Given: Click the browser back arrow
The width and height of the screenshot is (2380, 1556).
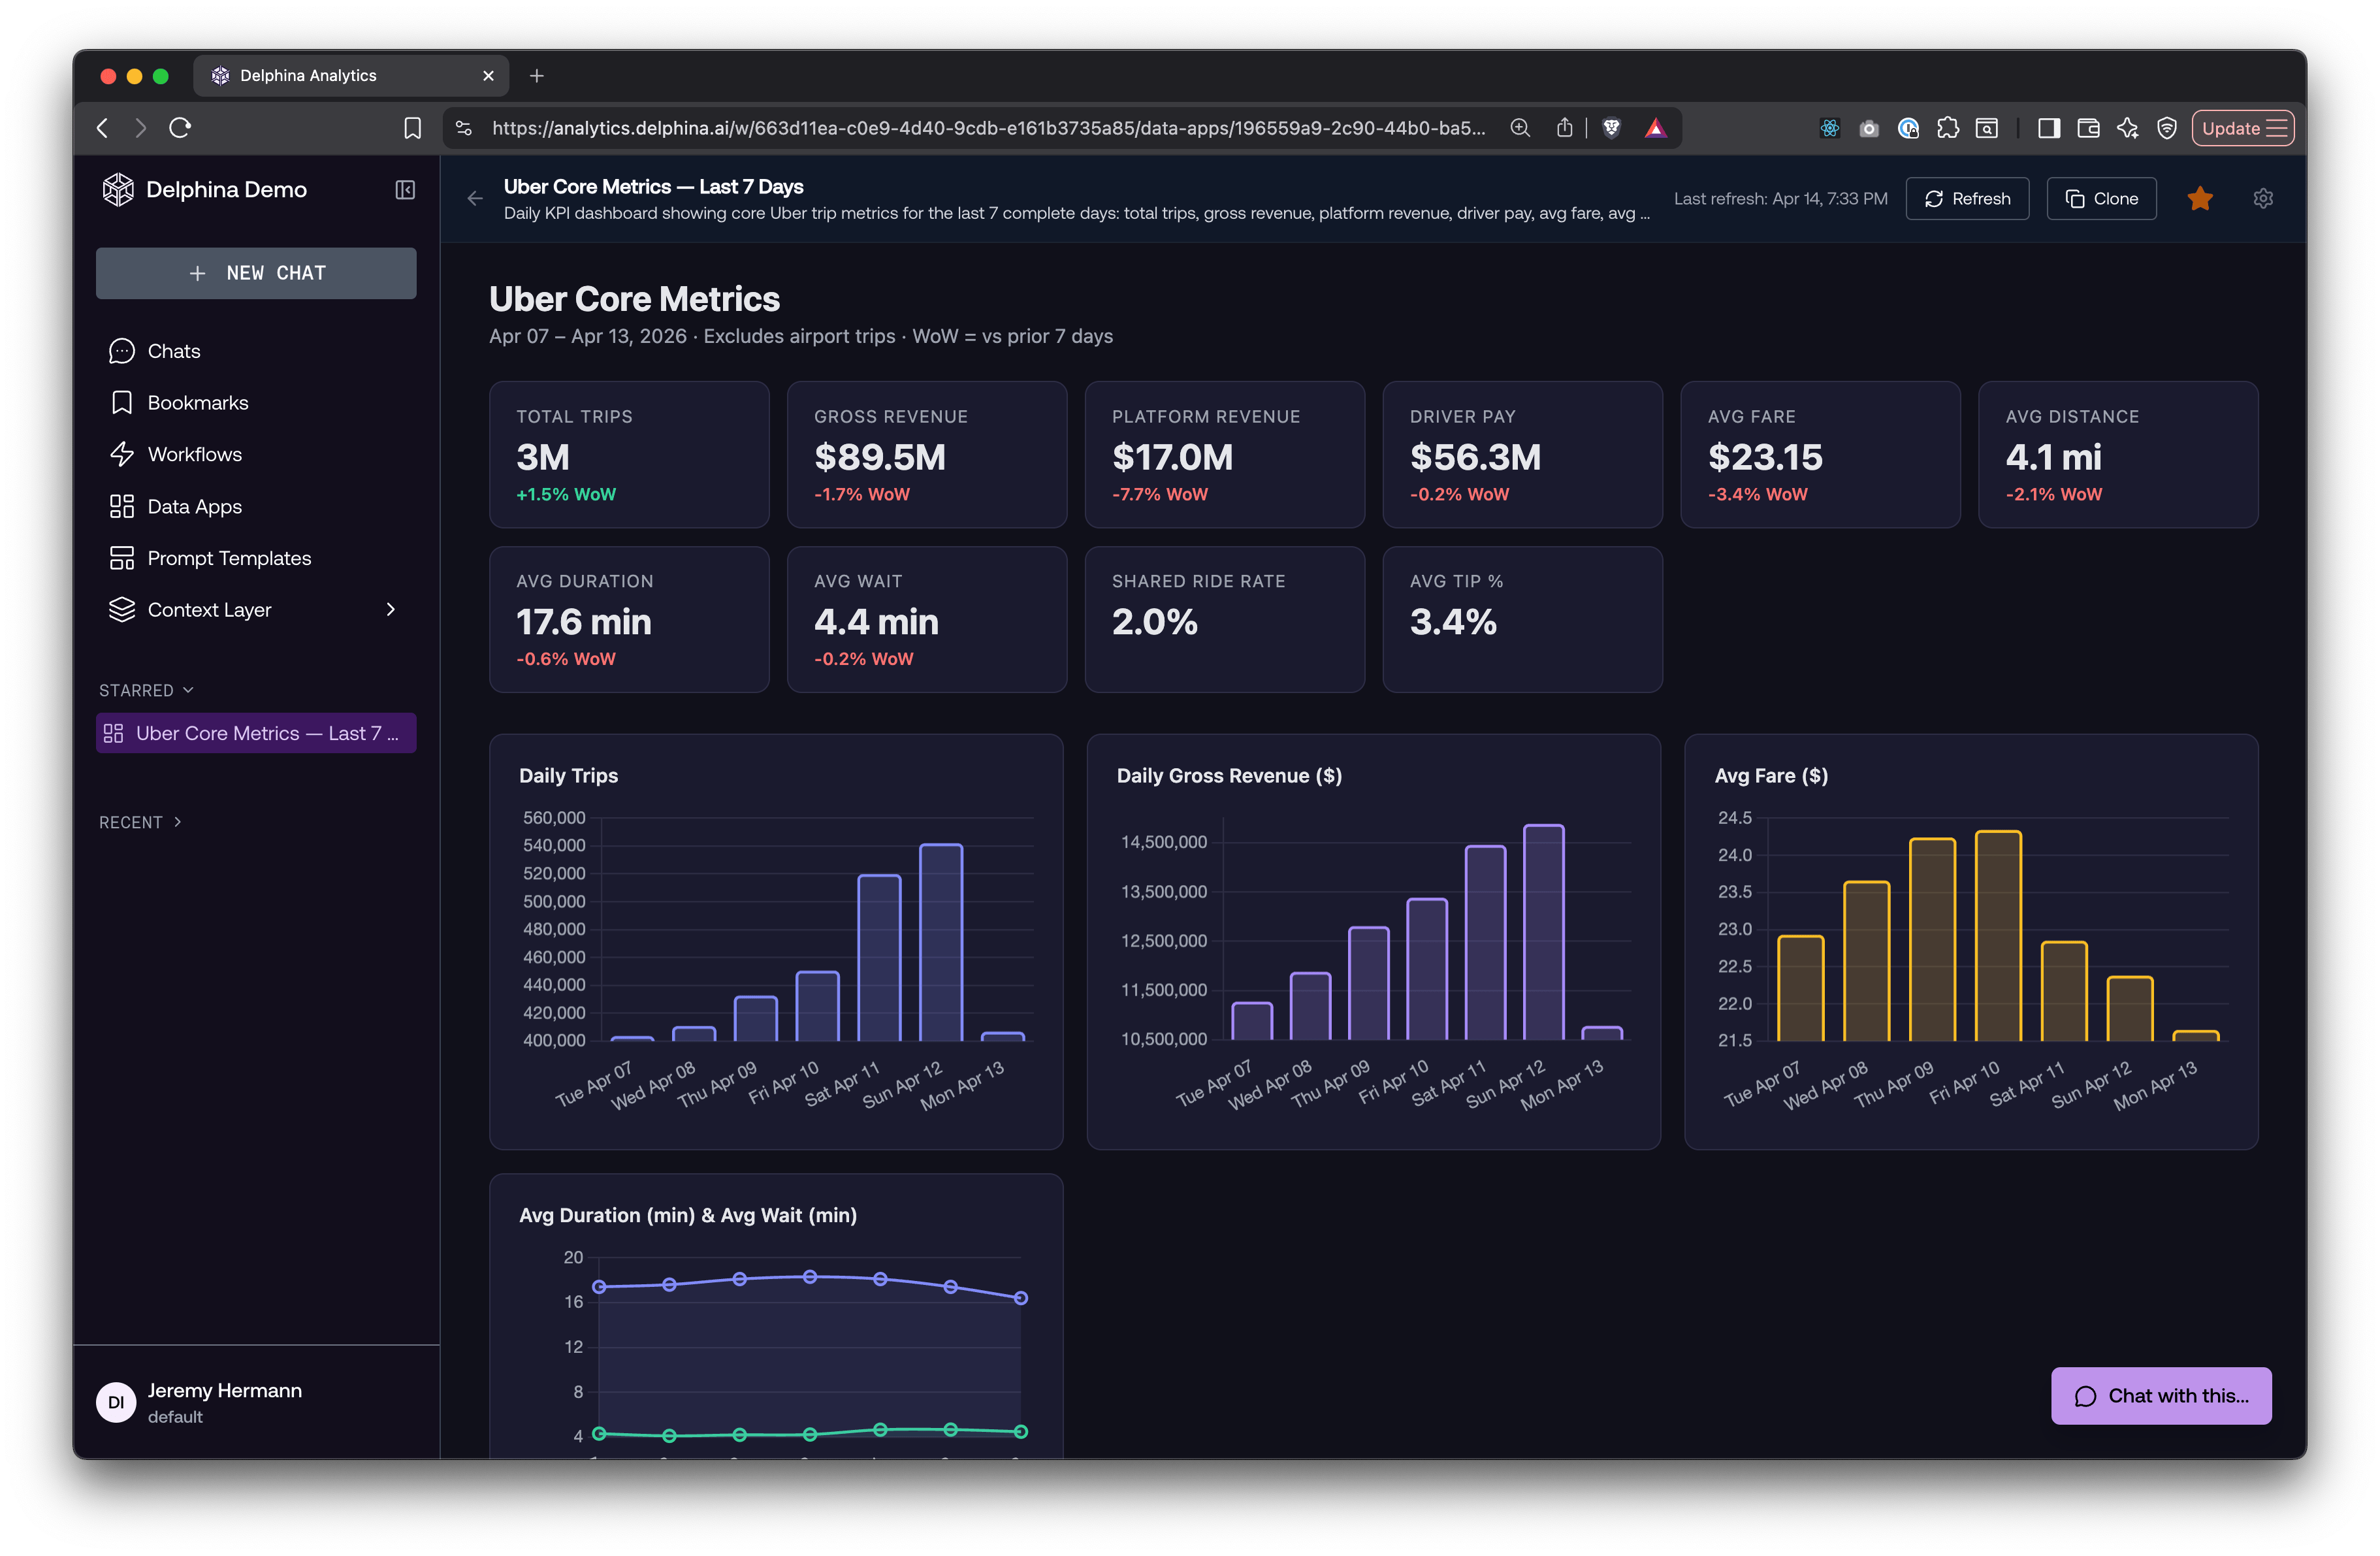Looking at the screenshot, I should click(102, 128).
